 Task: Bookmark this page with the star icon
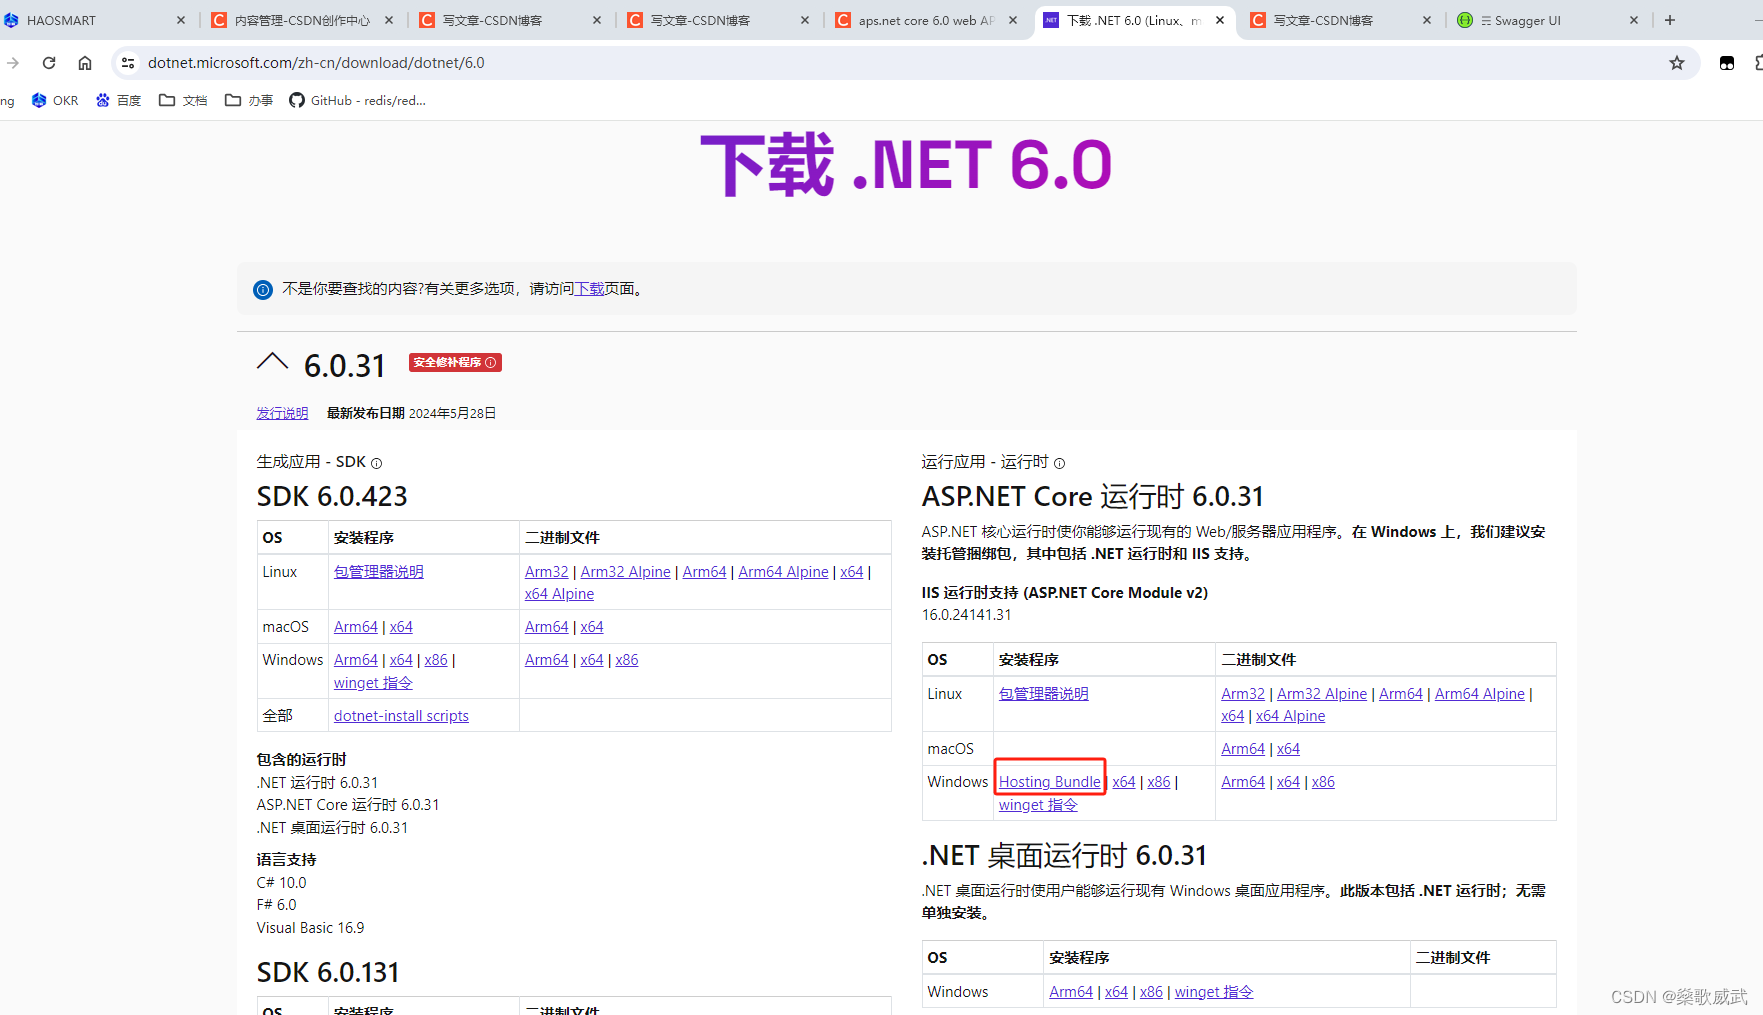1677,63
